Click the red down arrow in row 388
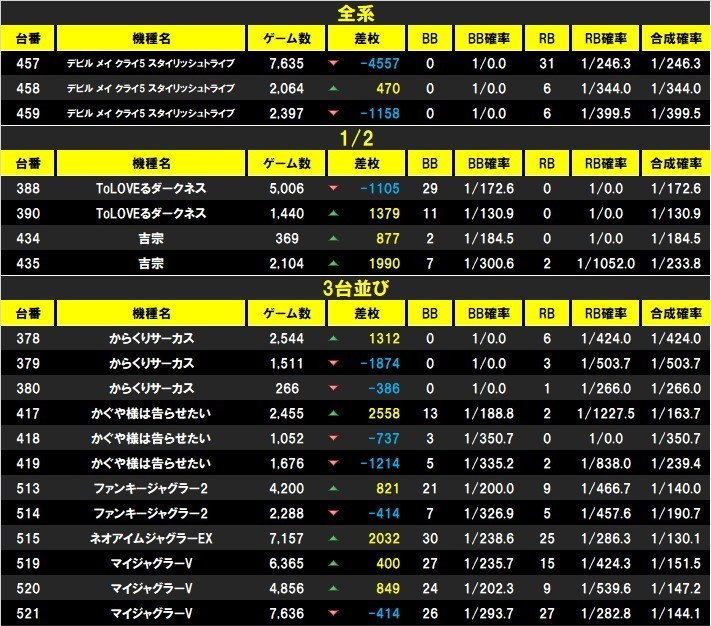Screen dimensions: 711x626 point(334,188)
